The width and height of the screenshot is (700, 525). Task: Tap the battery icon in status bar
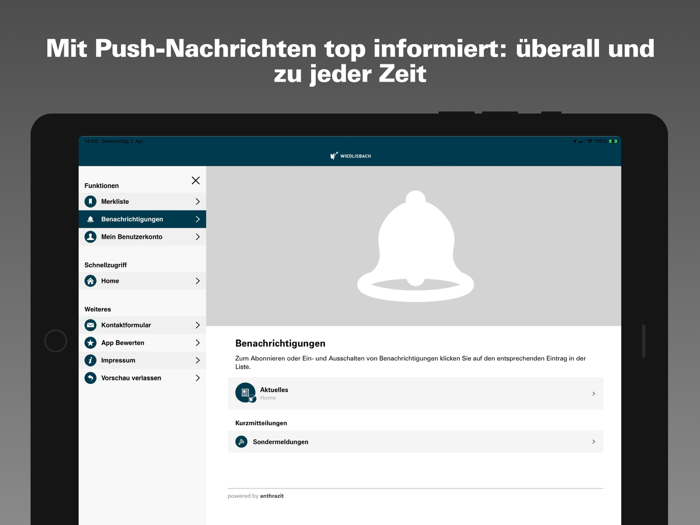point(613,141)
